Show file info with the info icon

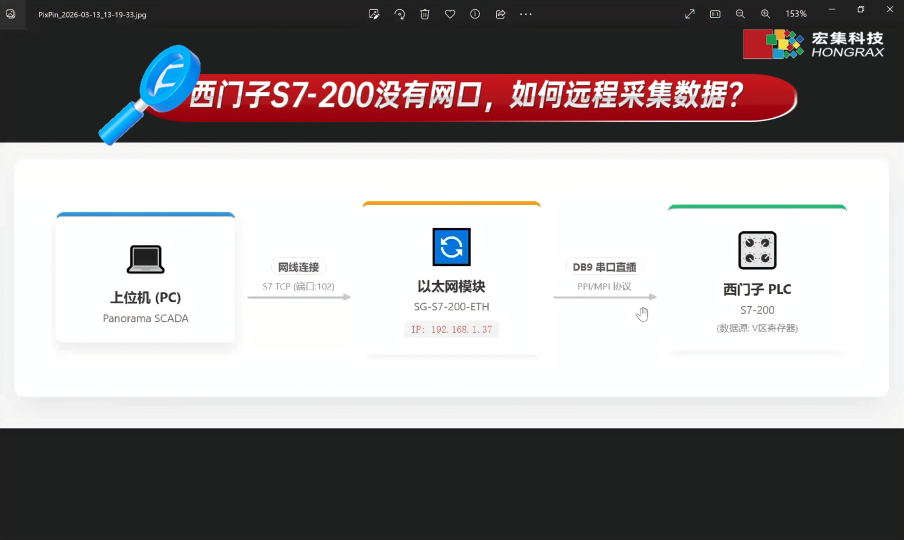475,14
